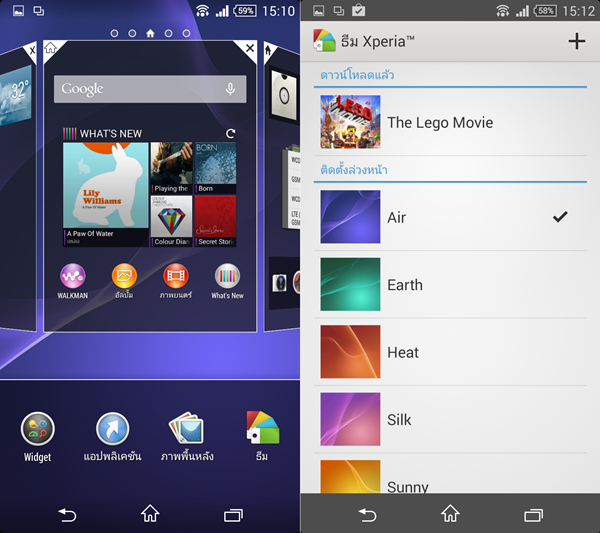Tap the weather widget showing 32°
Viewport: 600px width, 533px height.
pos(16,95)
